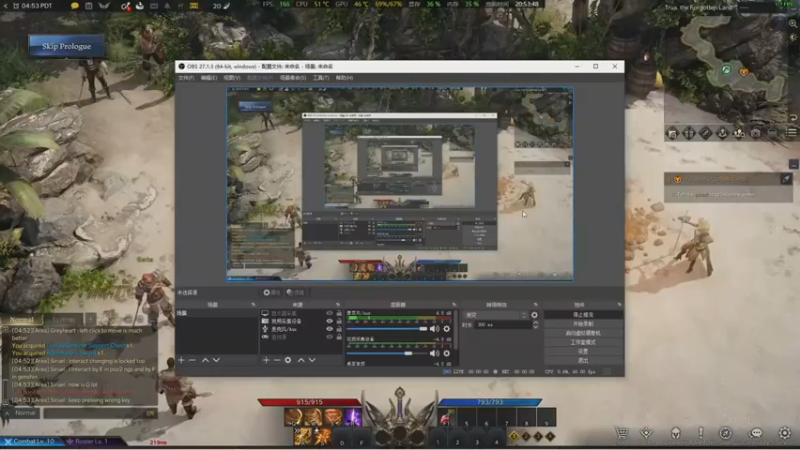Open game settings gear icon bottom right
The image size is (800, 450).
[x=785, y=433]
